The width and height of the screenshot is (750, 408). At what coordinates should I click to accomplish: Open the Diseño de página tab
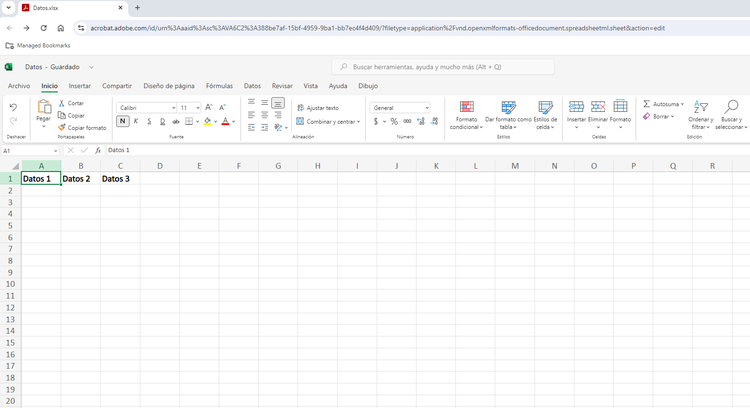coord(169,86)
